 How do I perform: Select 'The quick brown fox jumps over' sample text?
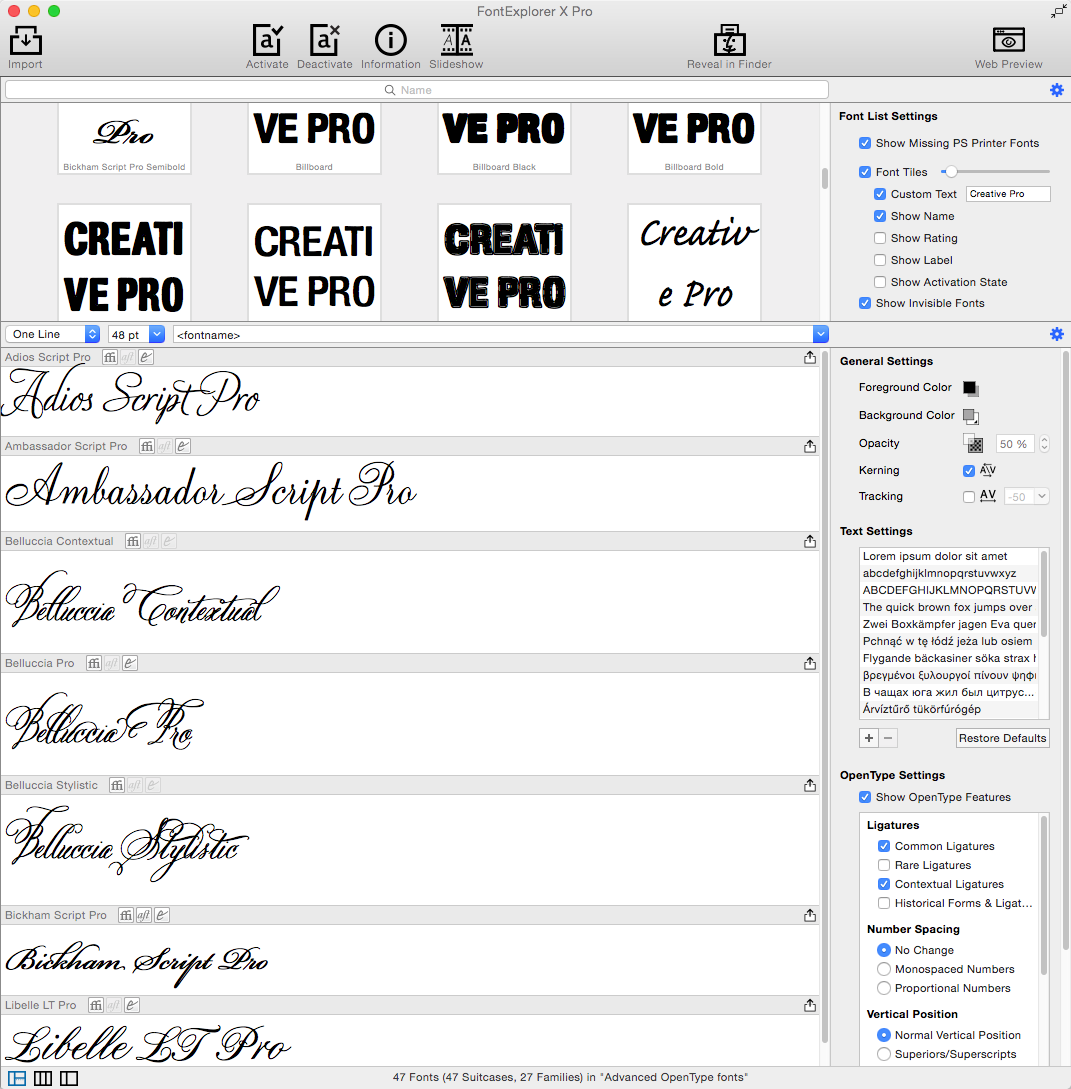point(947,607)
